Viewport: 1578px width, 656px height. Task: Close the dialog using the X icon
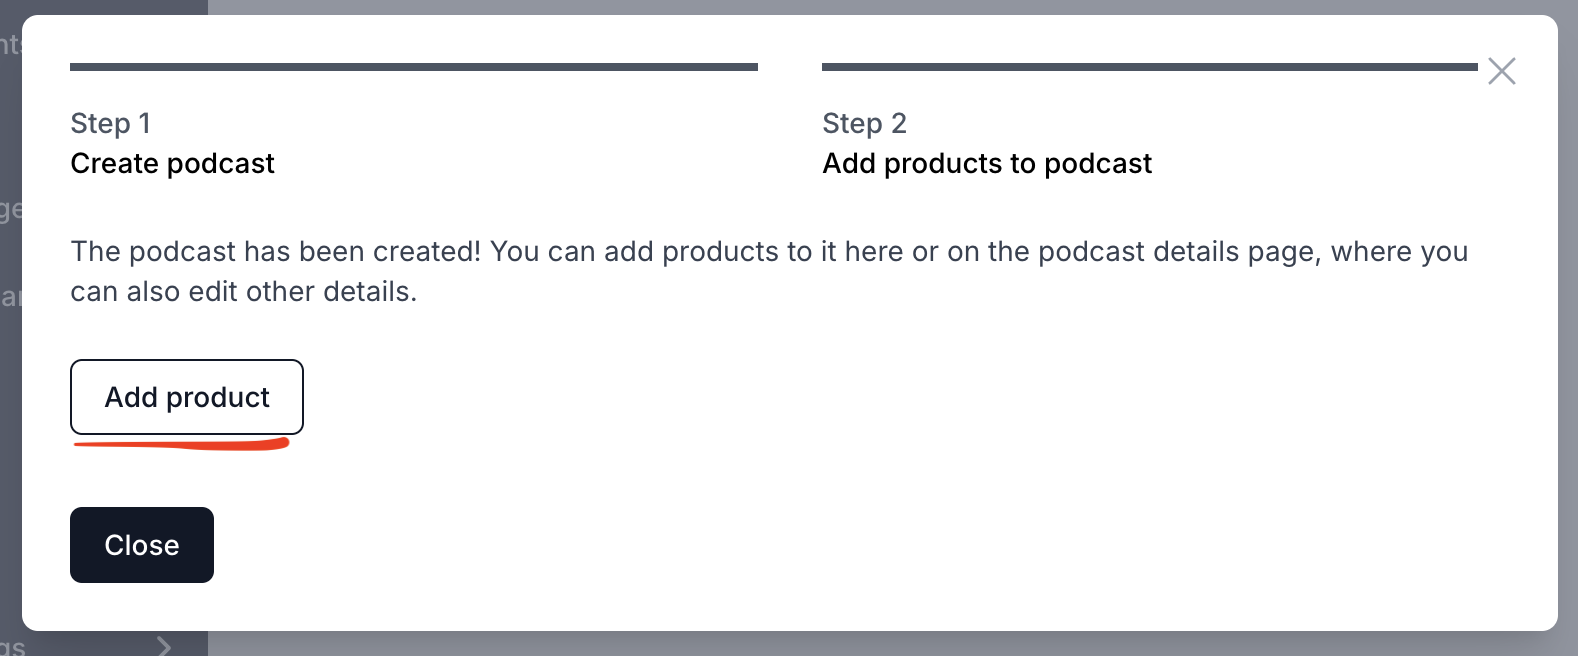(x=1502, y=71)
